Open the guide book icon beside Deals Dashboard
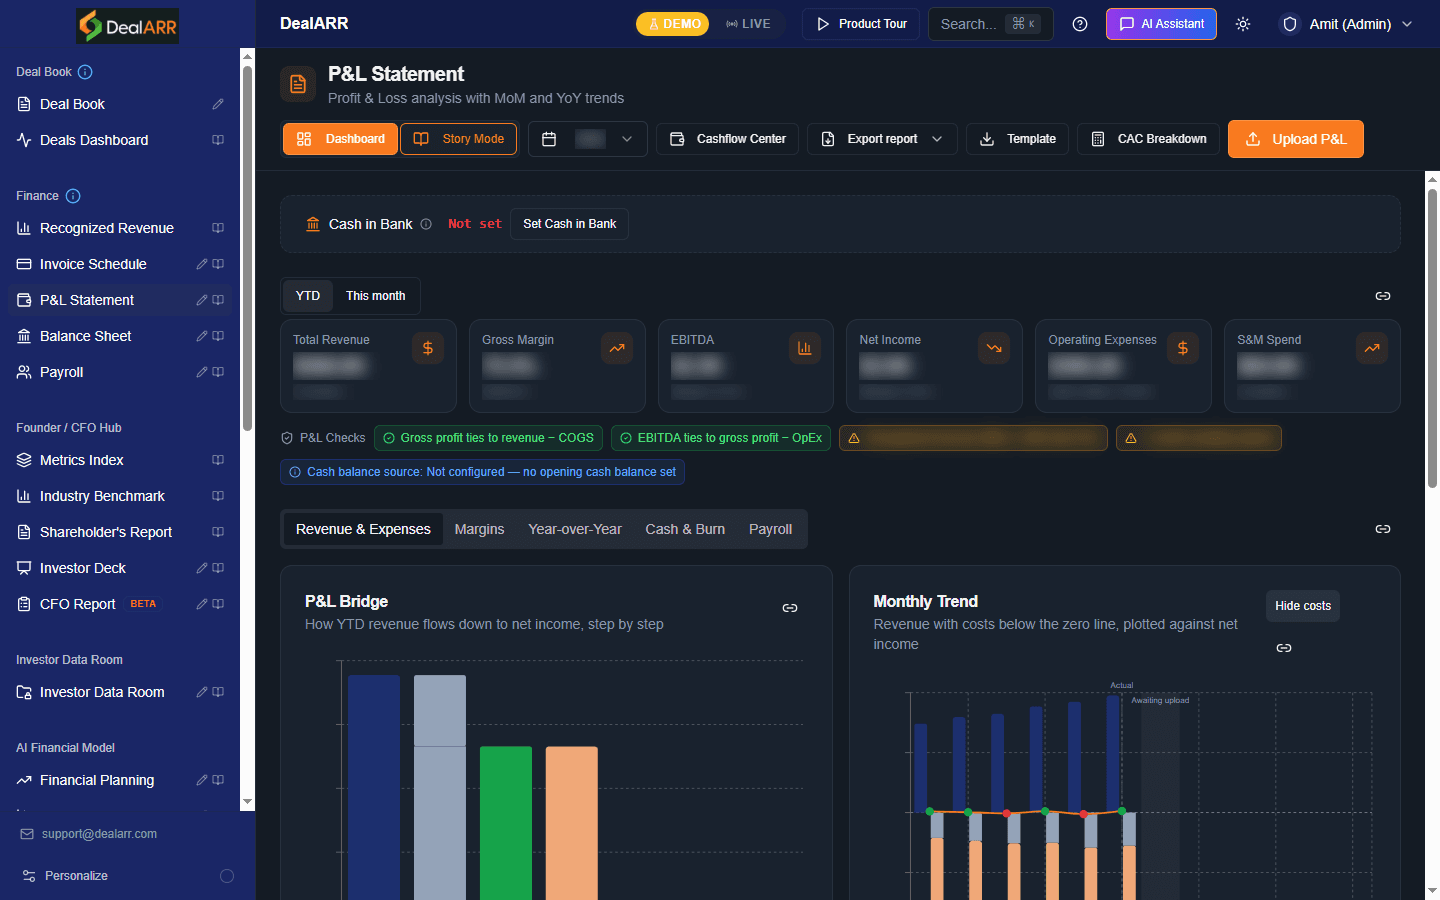 (x=218, y=140)
